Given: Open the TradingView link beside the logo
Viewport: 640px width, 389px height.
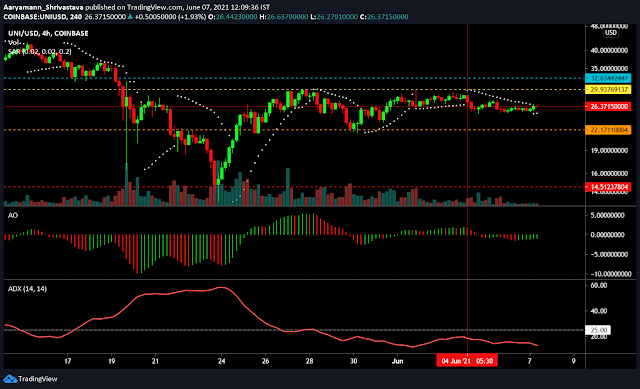Looking at the screenshot, I should coord(38,379).
